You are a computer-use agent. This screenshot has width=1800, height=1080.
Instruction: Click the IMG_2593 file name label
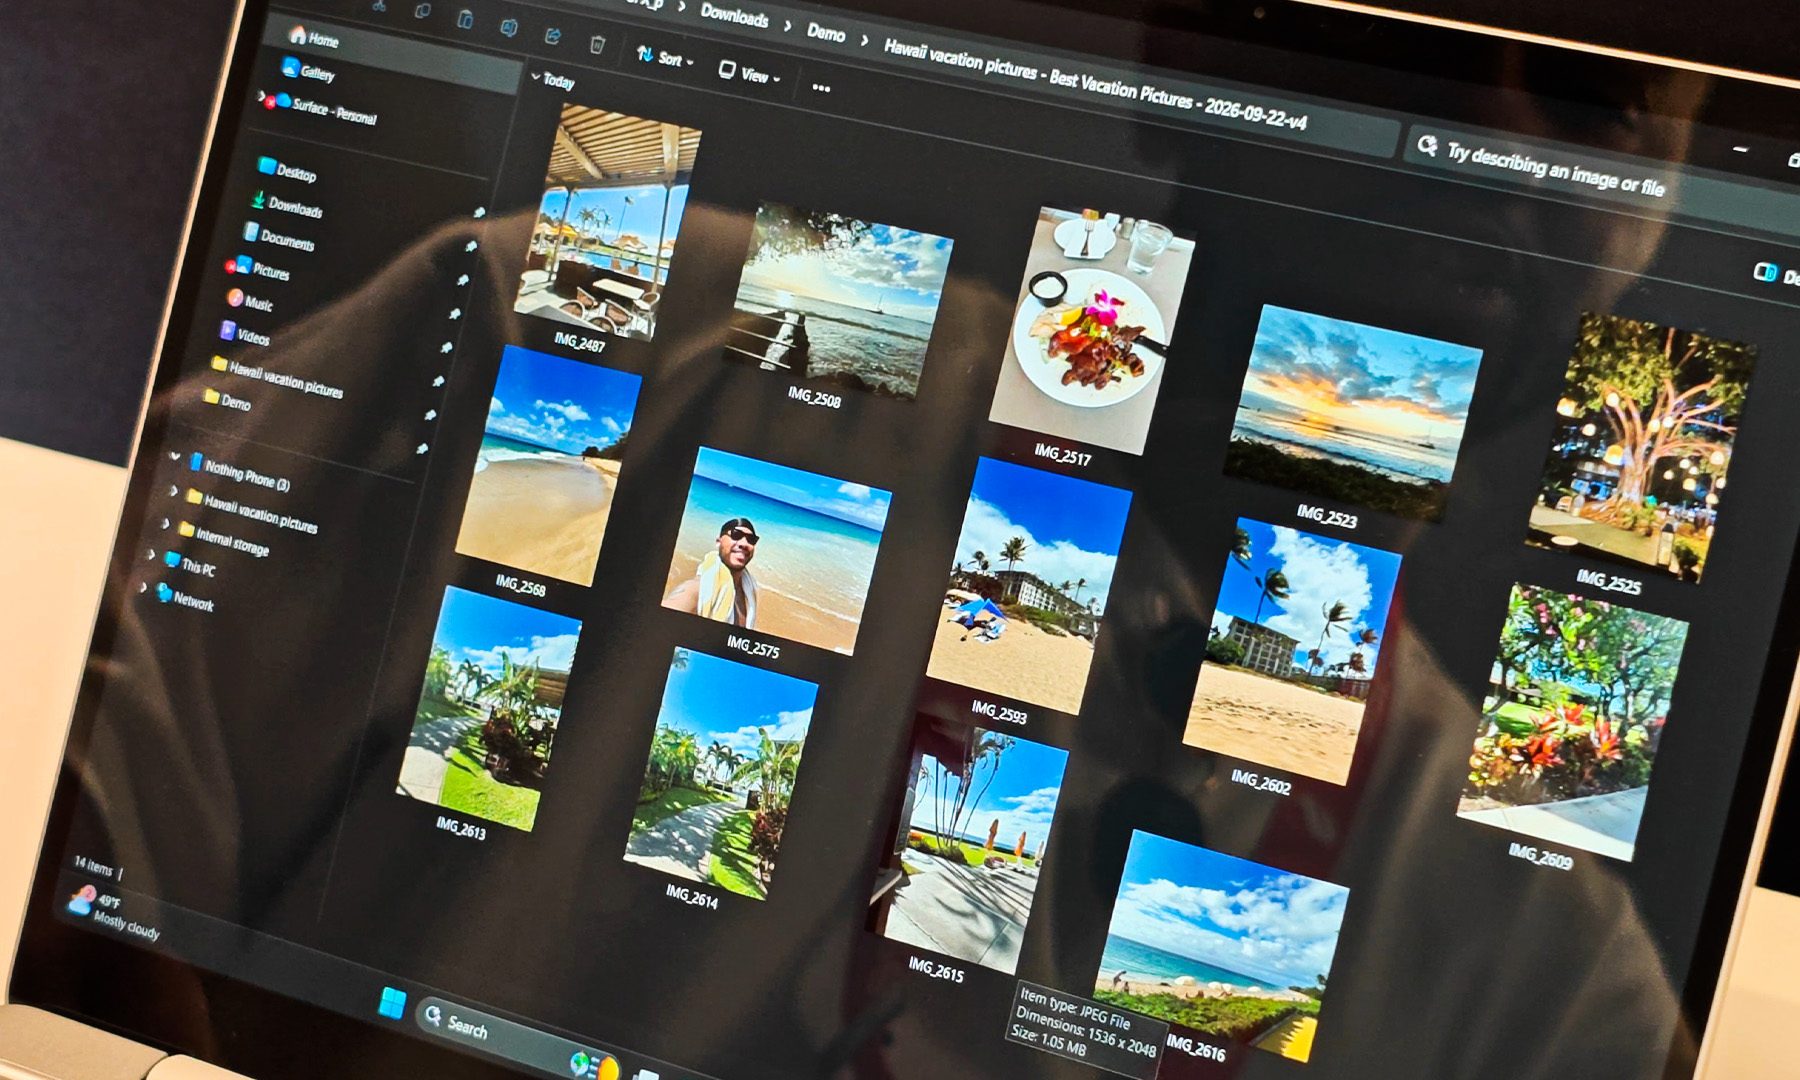coord(999,713)
